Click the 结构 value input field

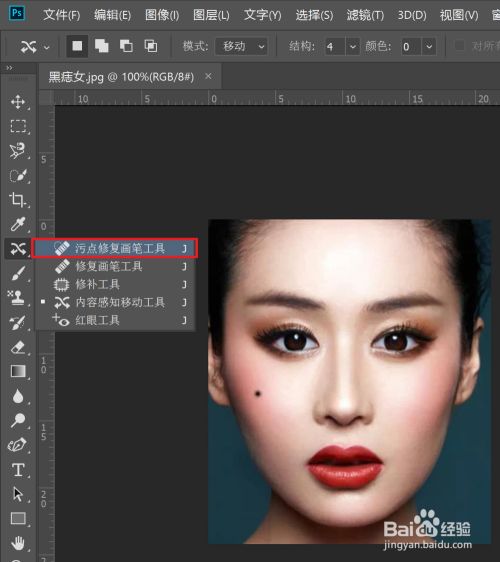335,47
